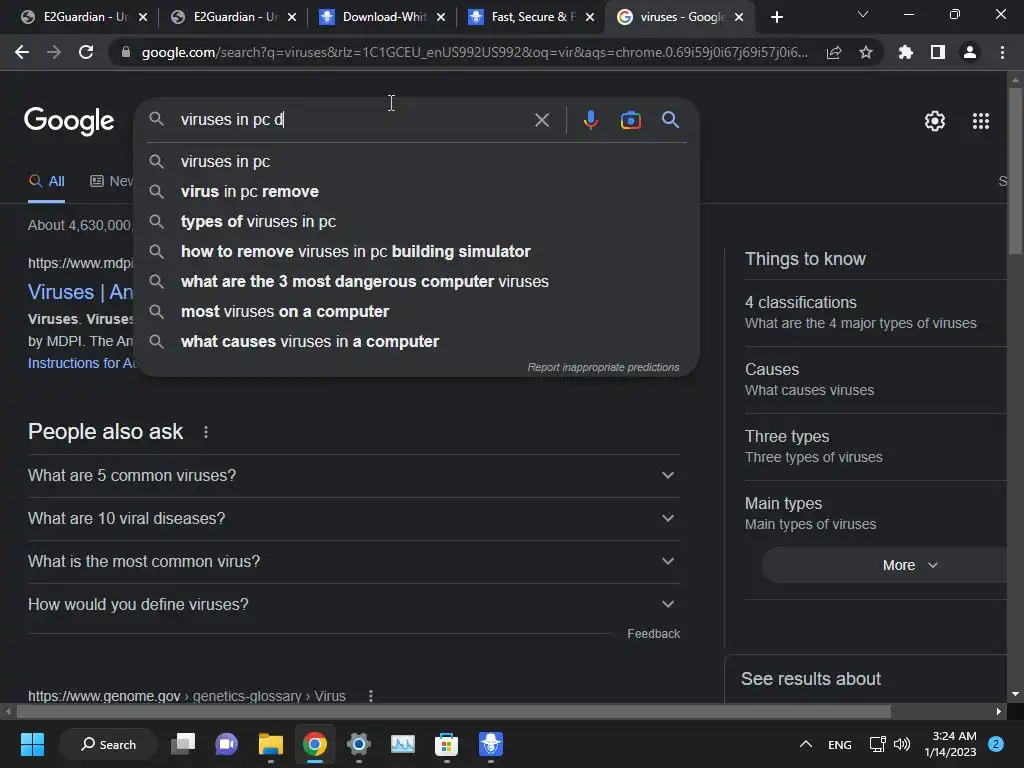
Task: Switch to the Fast, Secure tab
Action: 532,17
